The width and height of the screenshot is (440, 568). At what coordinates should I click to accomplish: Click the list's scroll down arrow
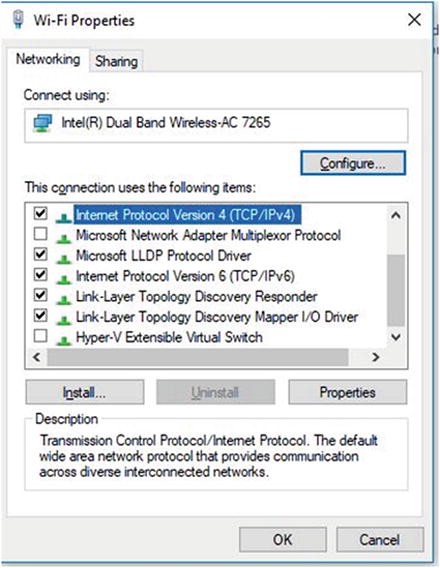pos(396,337)
